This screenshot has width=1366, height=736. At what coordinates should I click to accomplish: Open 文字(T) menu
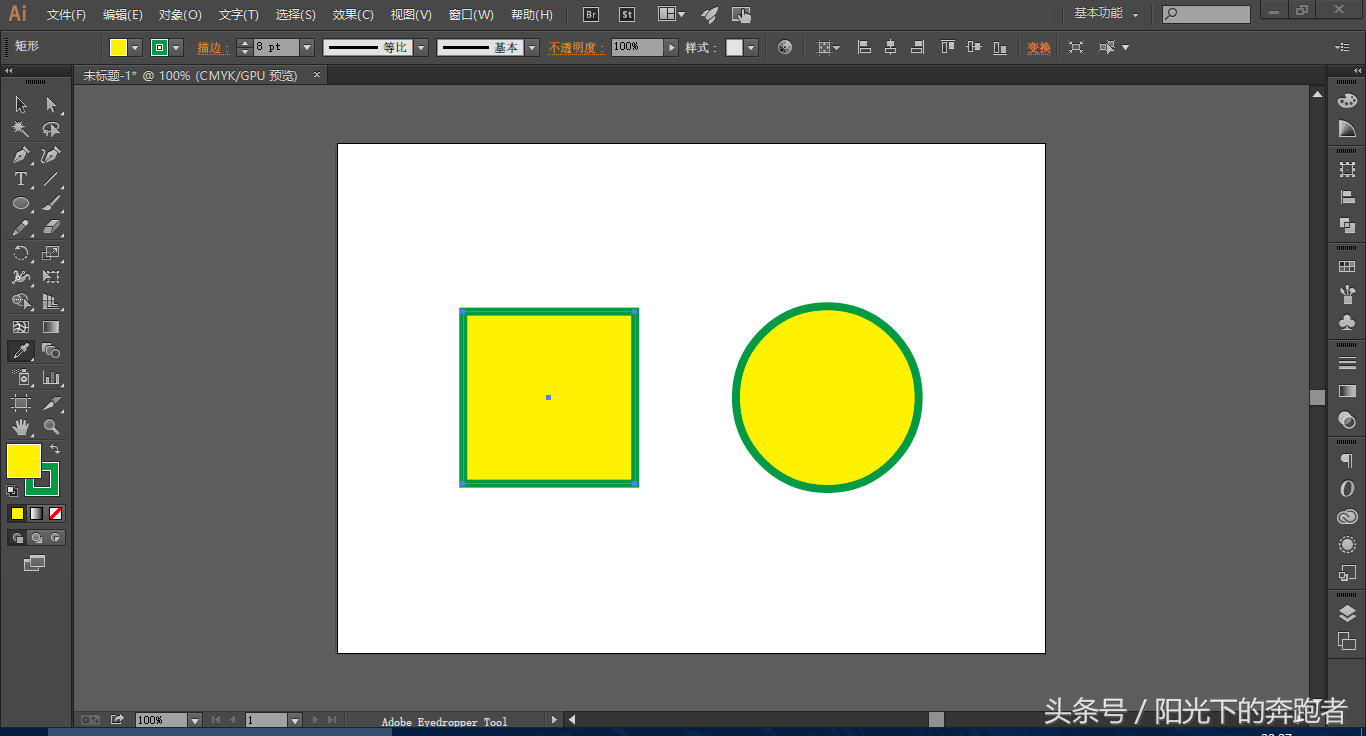click(239, 15)
